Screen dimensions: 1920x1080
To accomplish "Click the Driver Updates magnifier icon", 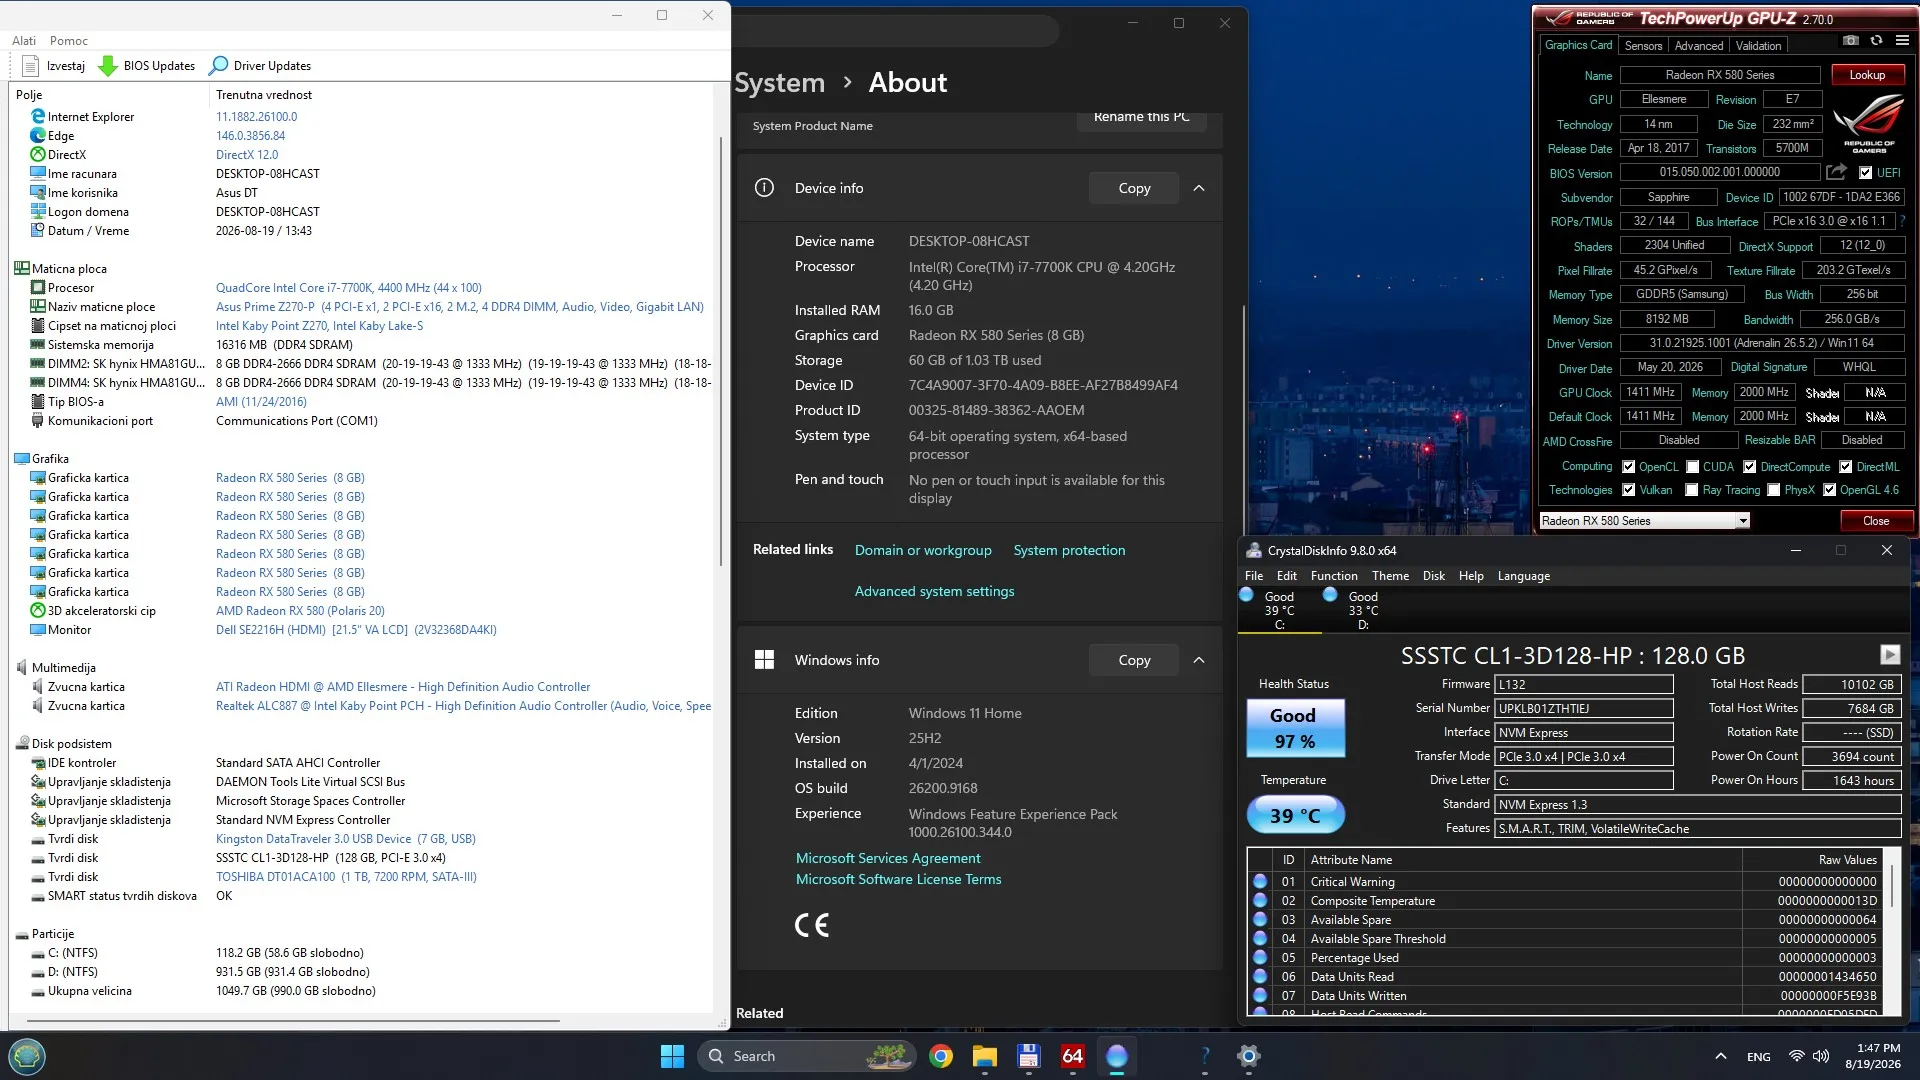I will click(x=218, y=66).
